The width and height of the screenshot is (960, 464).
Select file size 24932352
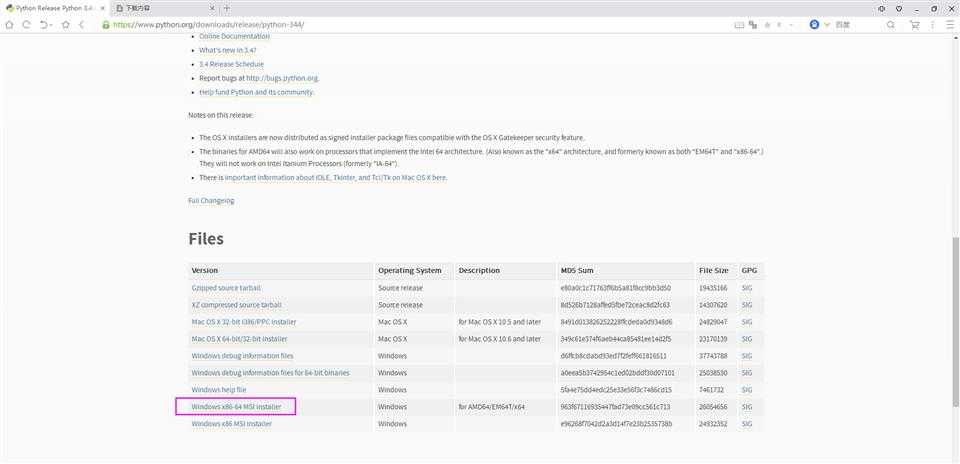713,424
